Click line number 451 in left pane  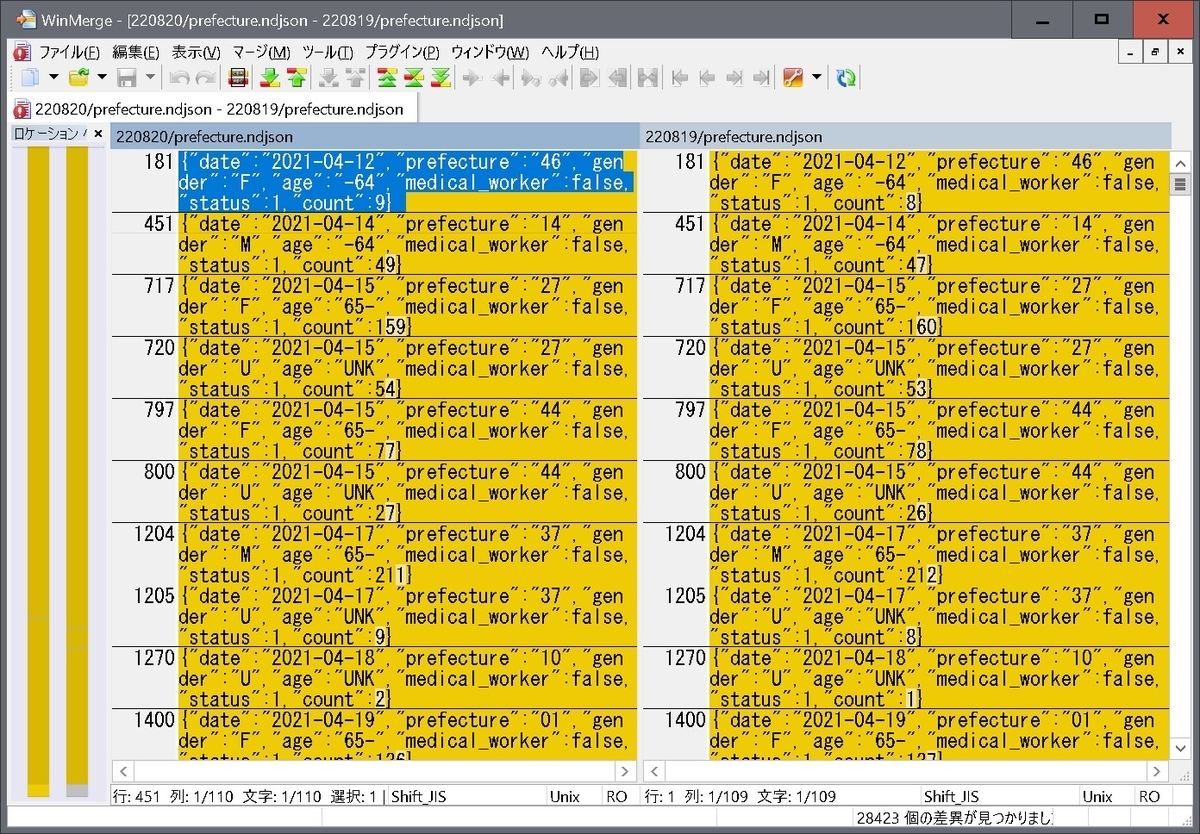[159, 223]
